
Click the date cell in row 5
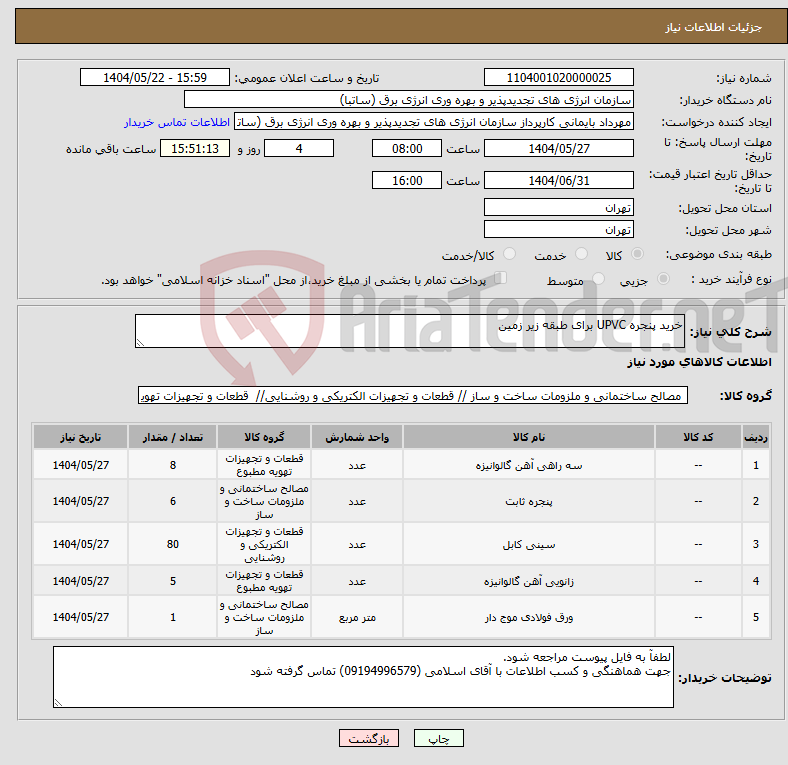80,617
